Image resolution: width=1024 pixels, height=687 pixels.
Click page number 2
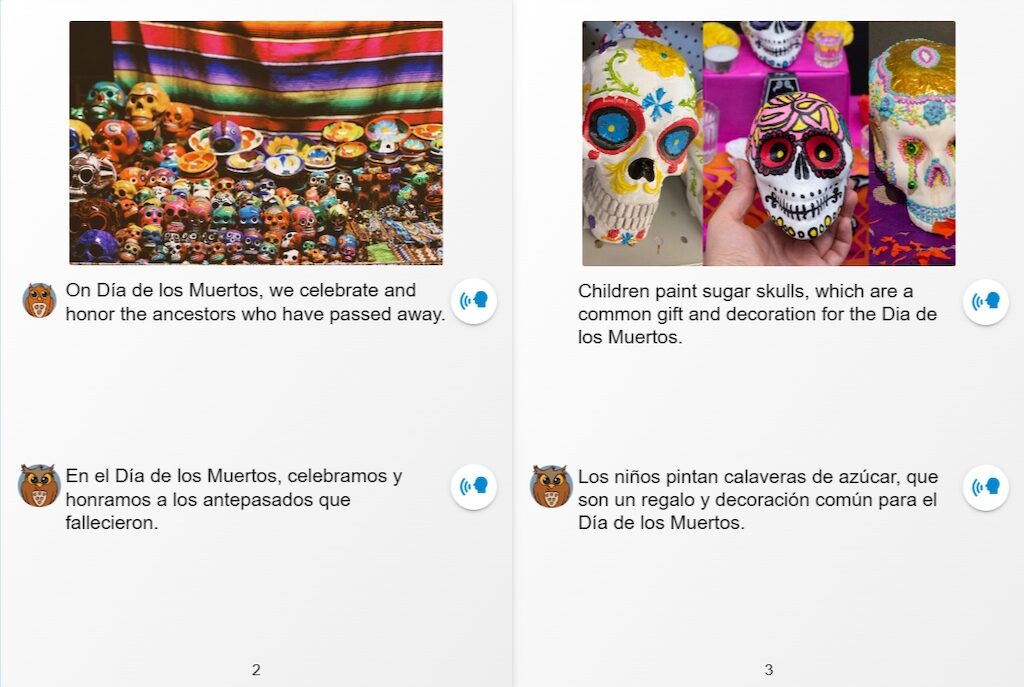pos(256,669)
